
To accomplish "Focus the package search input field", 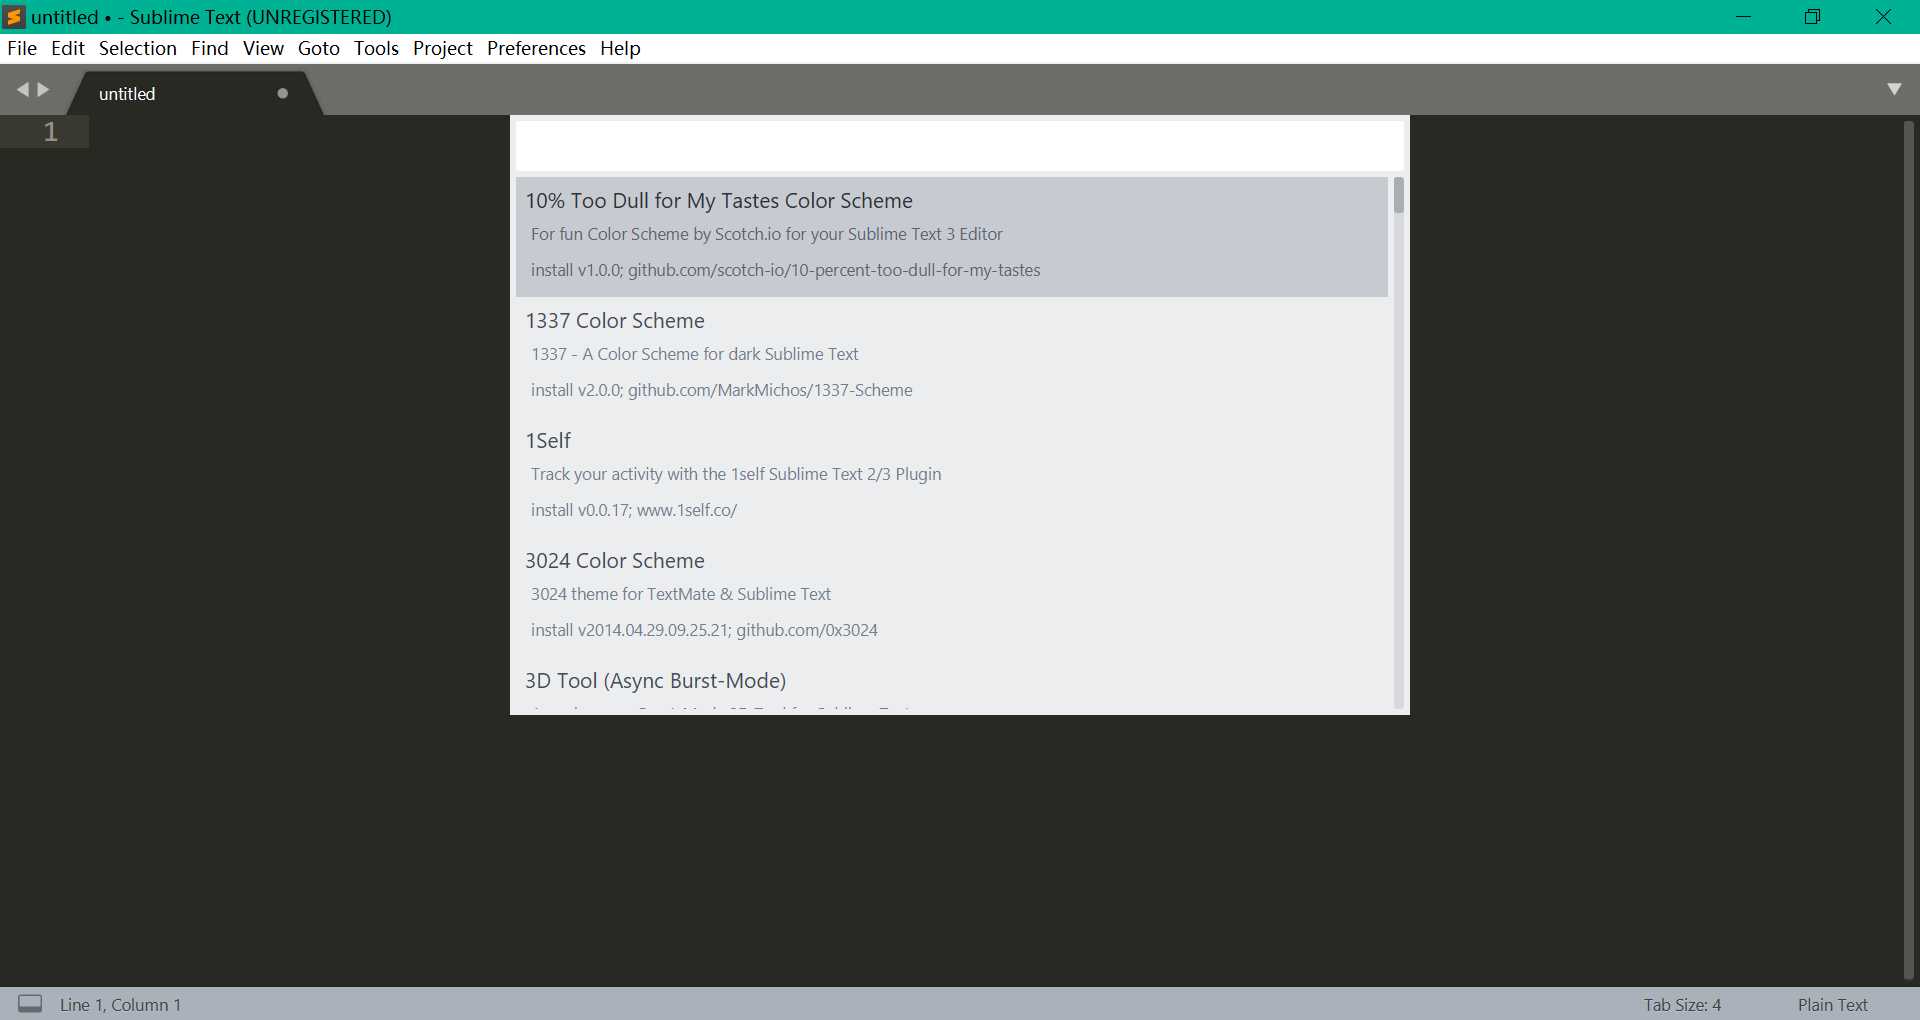I will tap(959, 146).
